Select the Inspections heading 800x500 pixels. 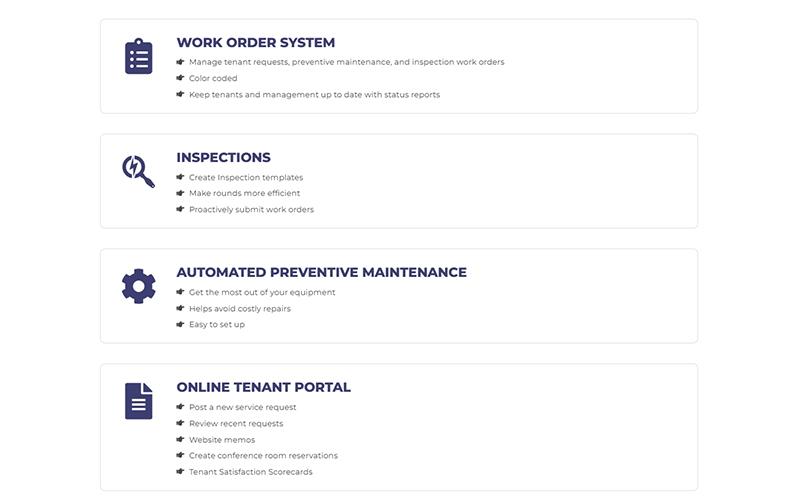pyautogui.click(x=223, y=157)
